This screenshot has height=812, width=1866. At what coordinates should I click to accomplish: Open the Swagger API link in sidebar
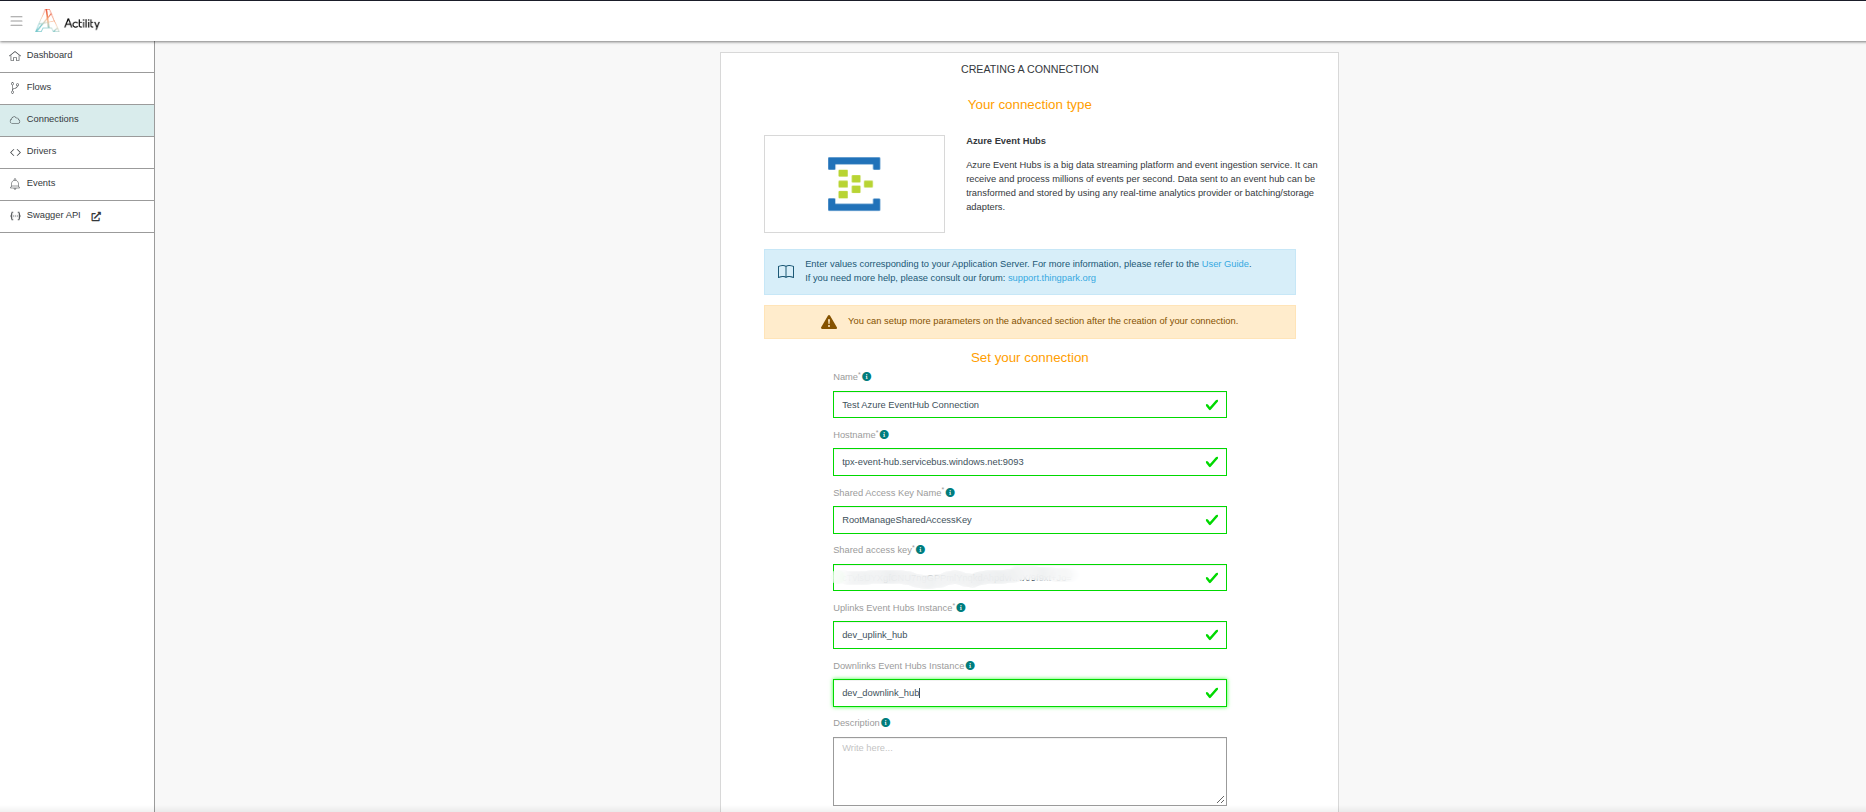(77, 216)
